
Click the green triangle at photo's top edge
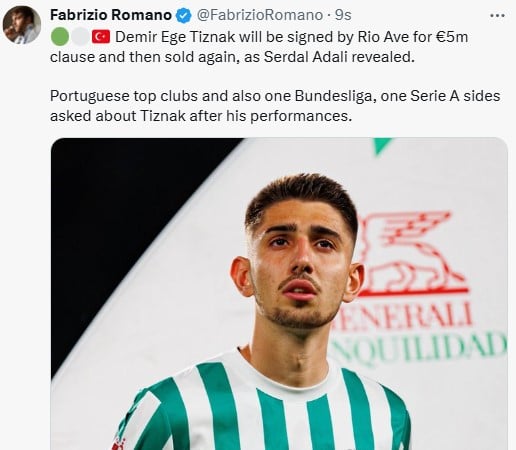382,146
